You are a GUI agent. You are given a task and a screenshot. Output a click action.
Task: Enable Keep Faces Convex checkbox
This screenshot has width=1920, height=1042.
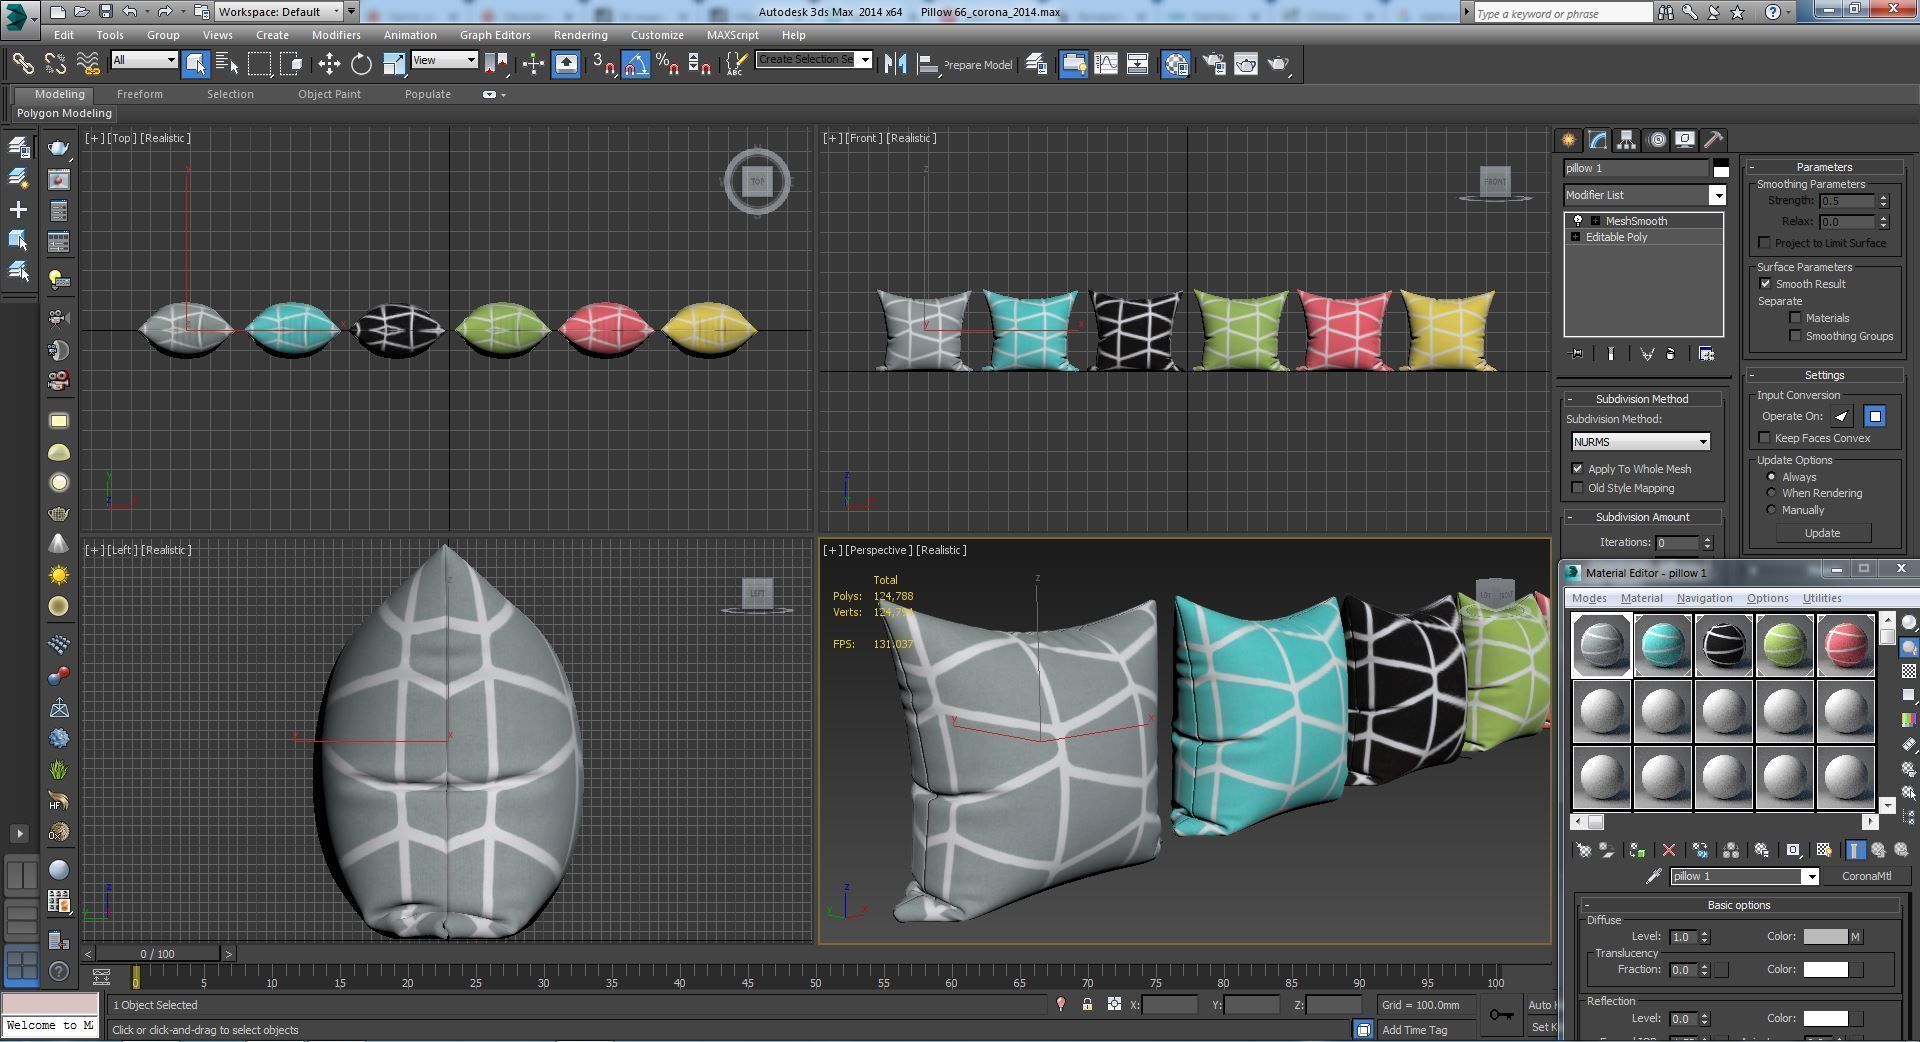(1764, 438)
